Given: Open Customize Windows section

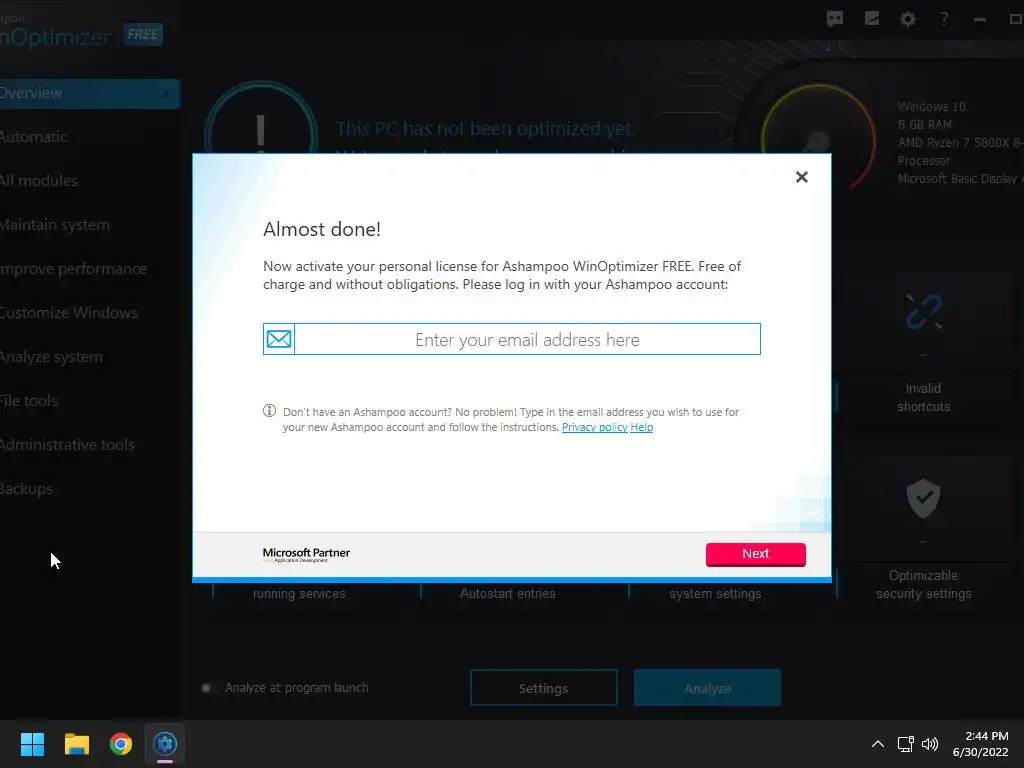Looking at the screenshot, I should click(69, 313).
